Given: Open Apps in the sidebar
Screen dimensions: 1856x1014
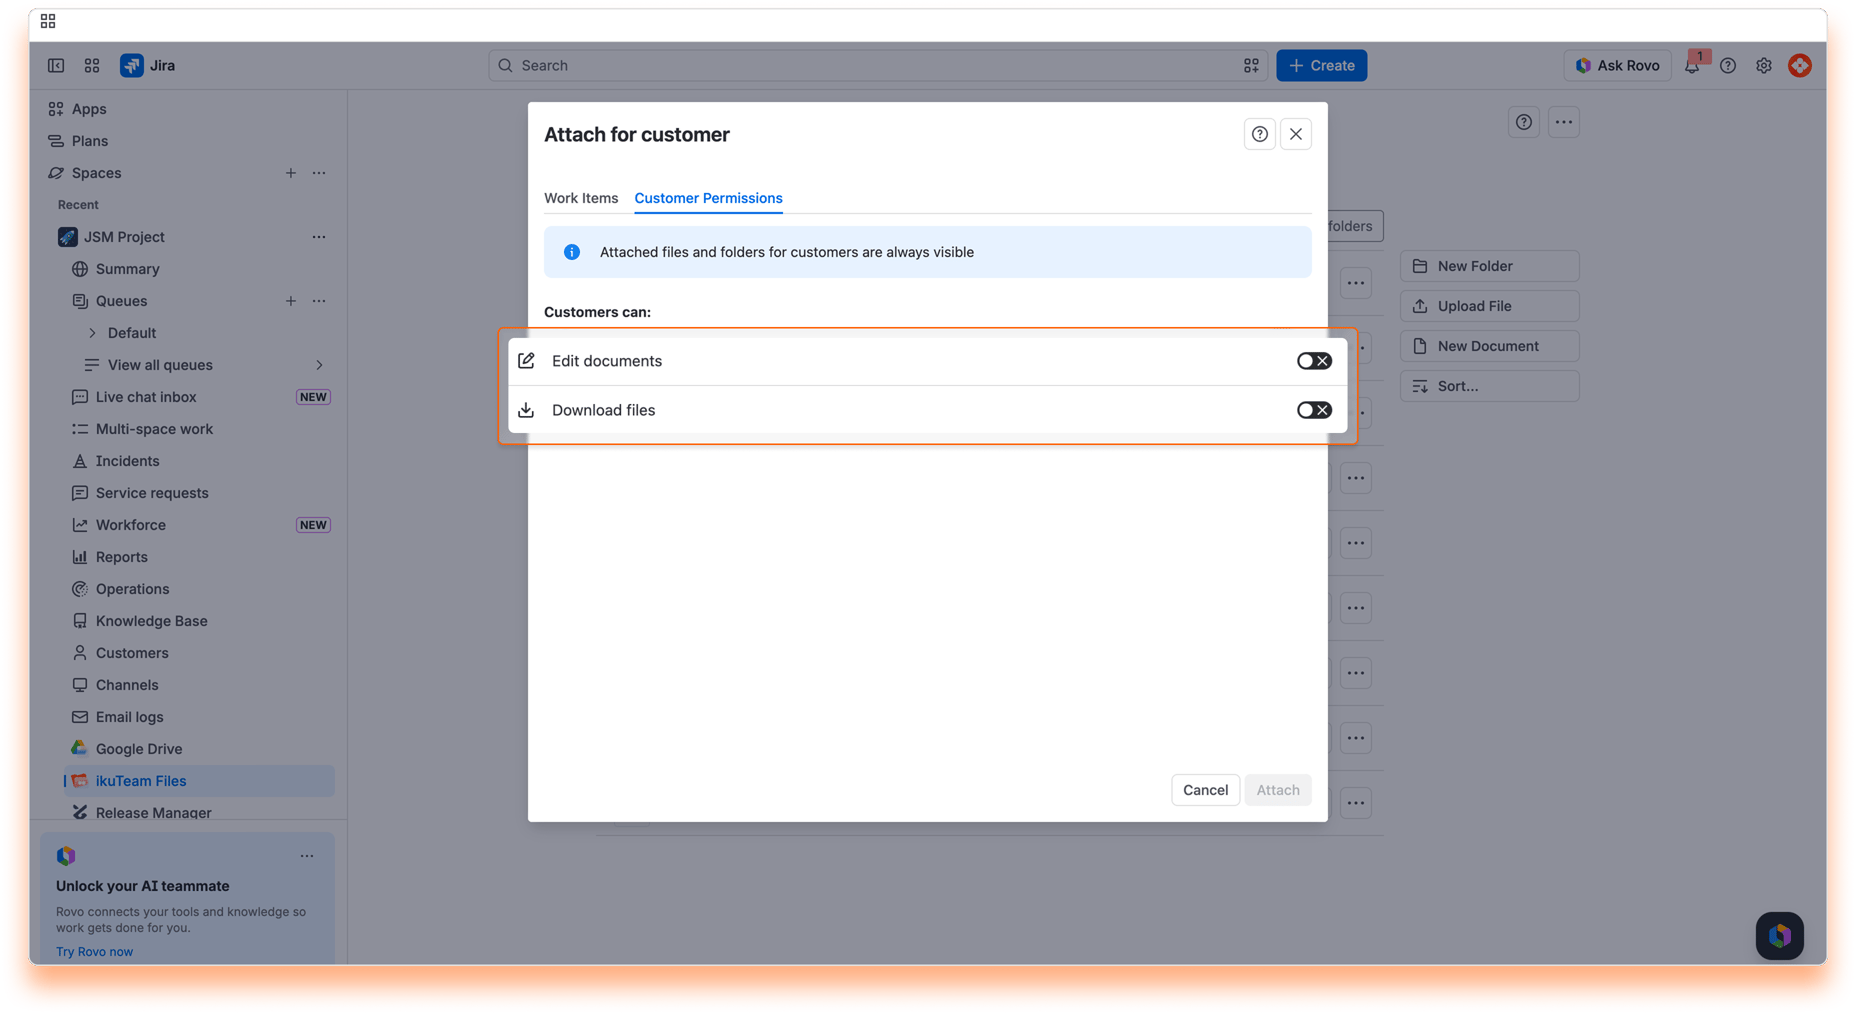Looking at the screenshot, I should pos(89,109).
